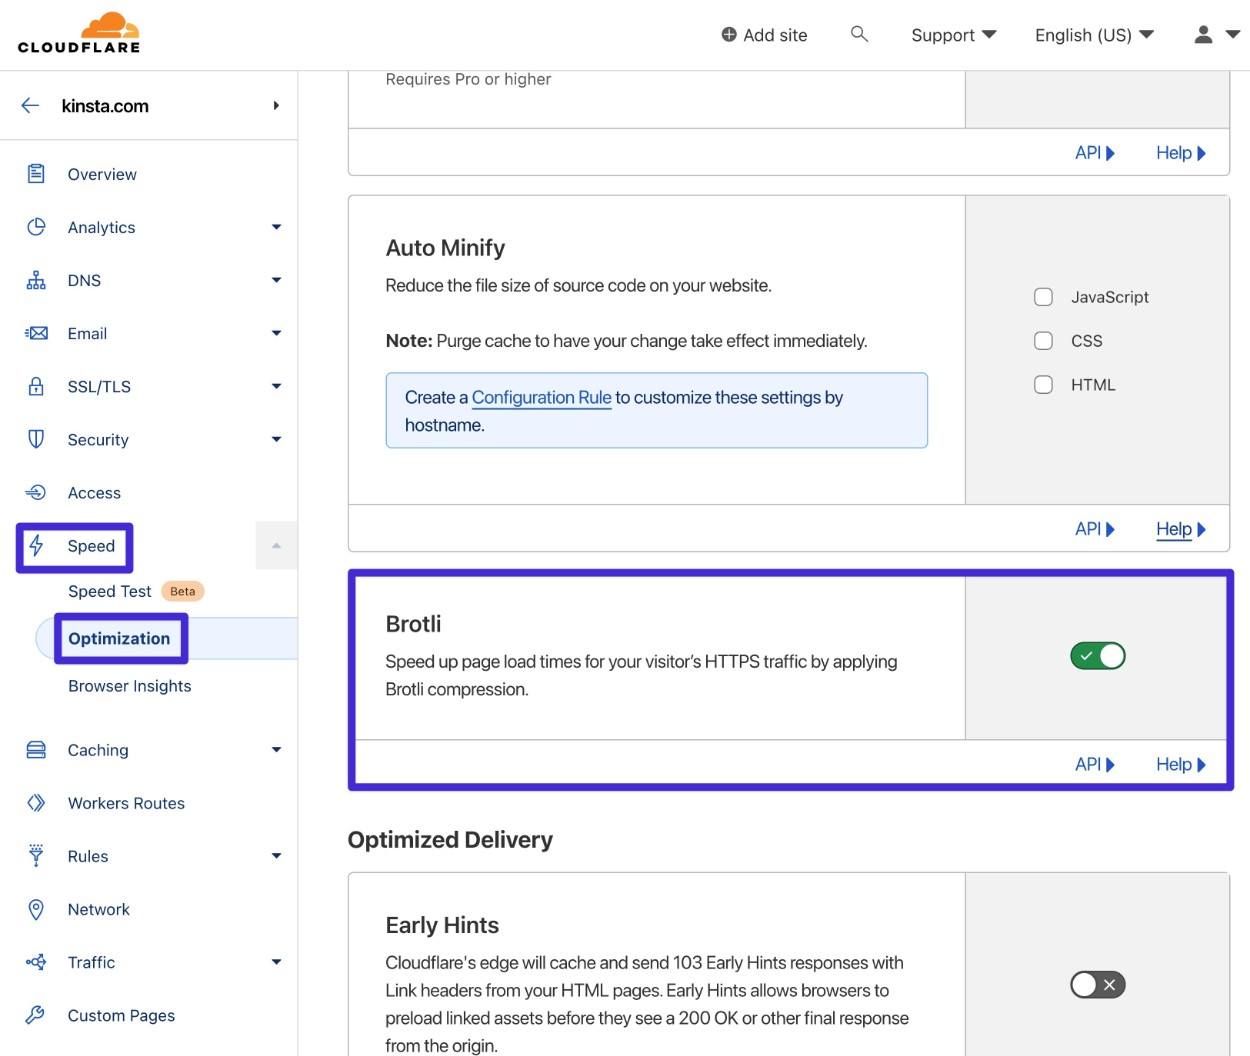Check the JavaScript Auto Minify checkbox
Image resolution: width=1250 pixels, height=1056 pixels.
(x=1042, y=294)
